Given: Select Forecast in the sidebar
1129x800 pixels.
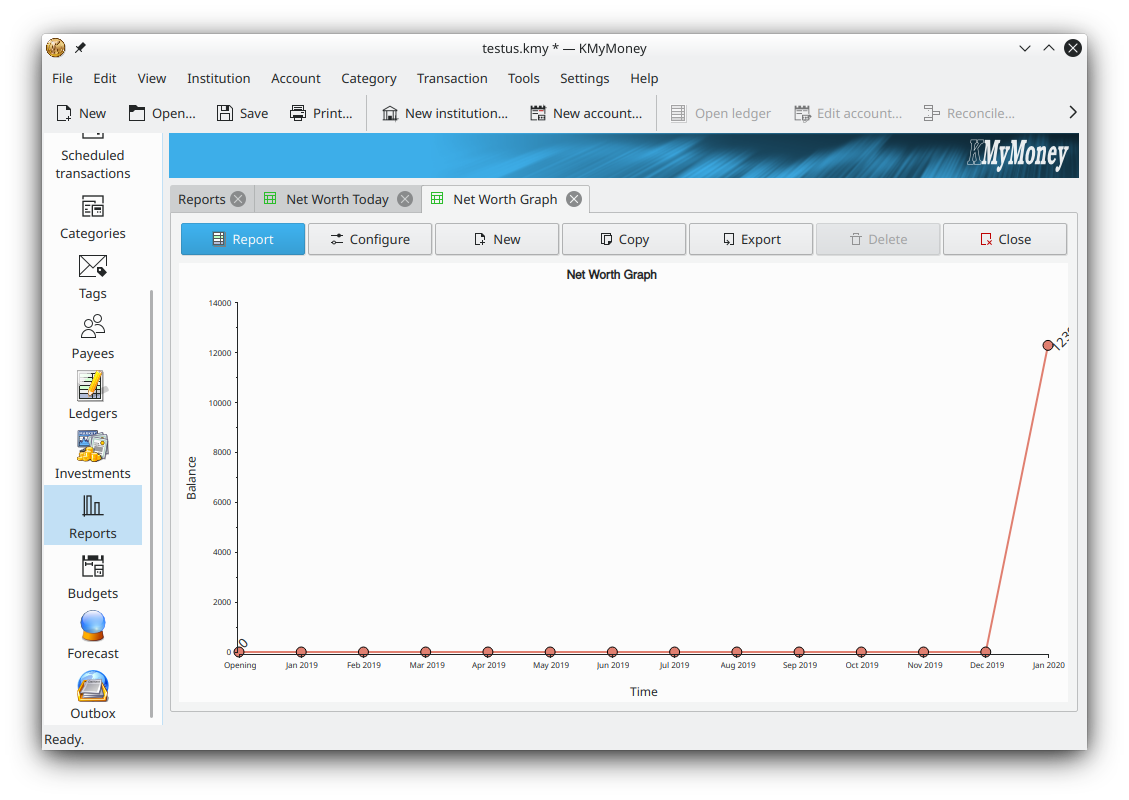Looking at the screenshot, I should 92,635.
